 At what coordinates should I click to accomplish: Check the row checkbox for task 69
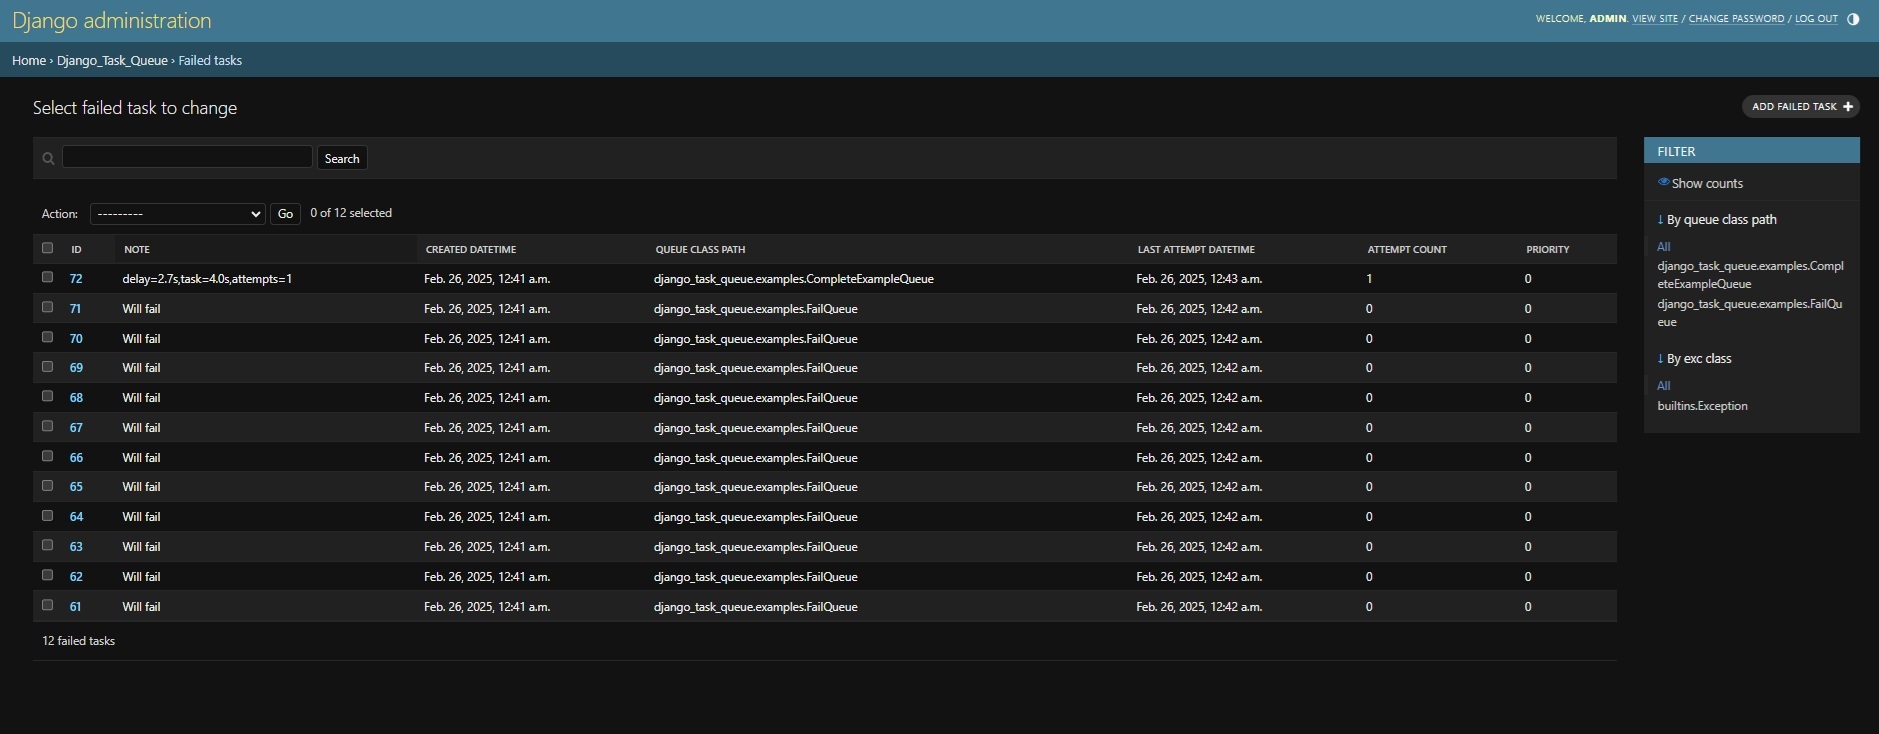(x=47, y=366)
